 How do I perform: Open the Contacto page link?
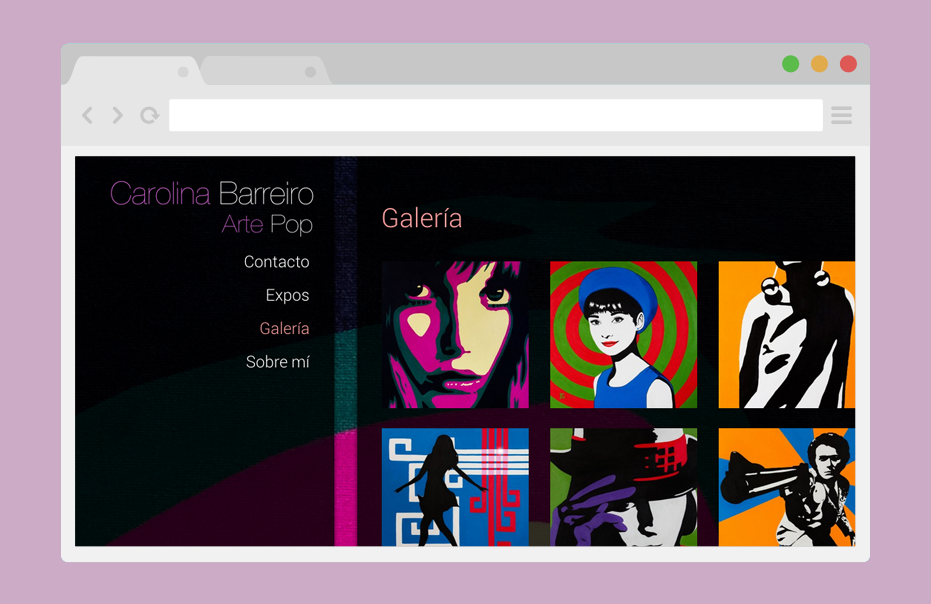[277, 262]
